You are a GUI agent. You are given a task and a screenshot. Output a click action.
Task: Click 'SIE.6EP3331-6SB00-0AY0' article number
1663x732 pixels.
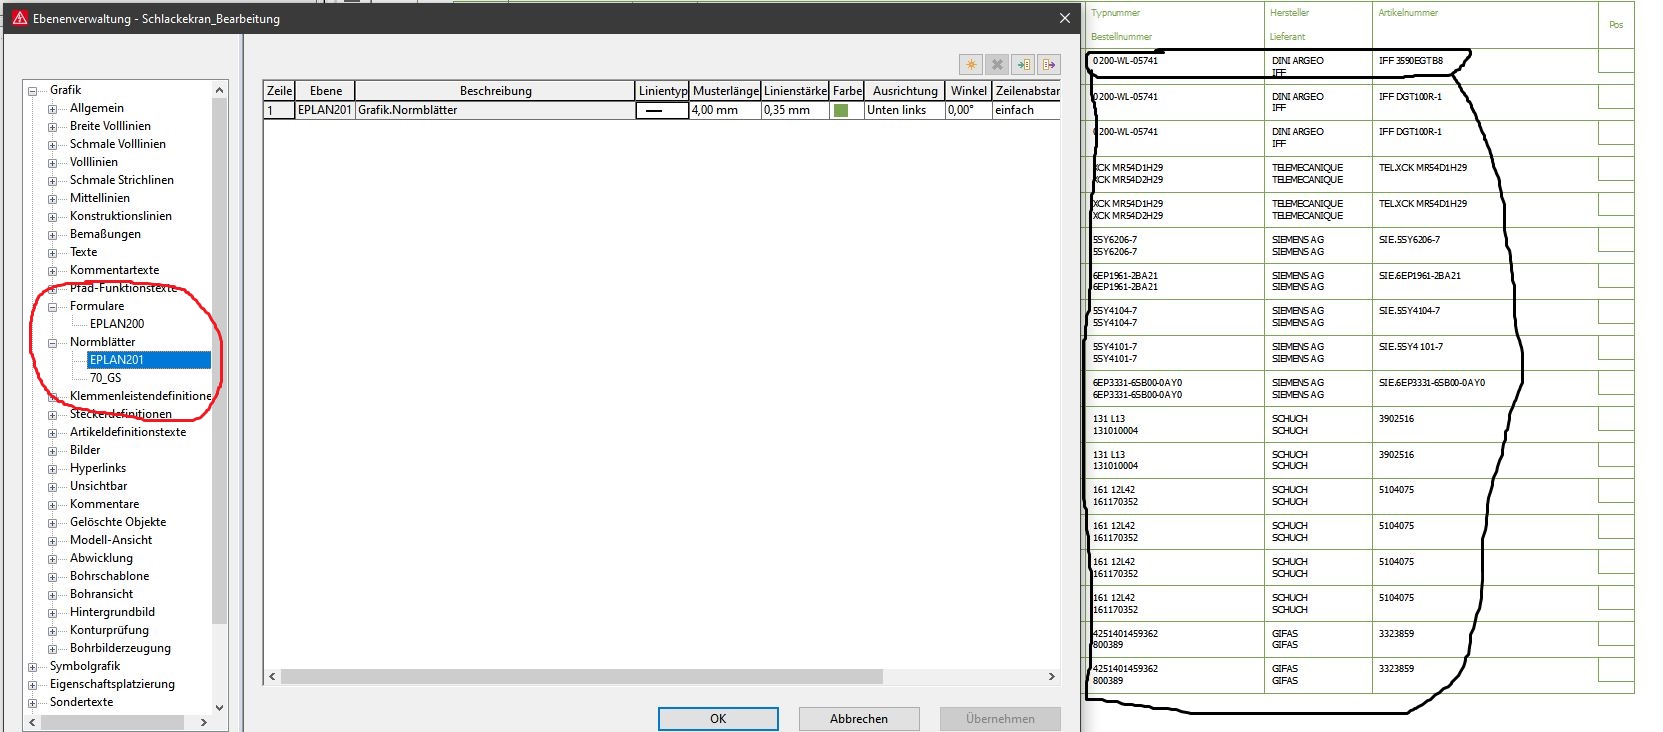tap(1431, 383)
